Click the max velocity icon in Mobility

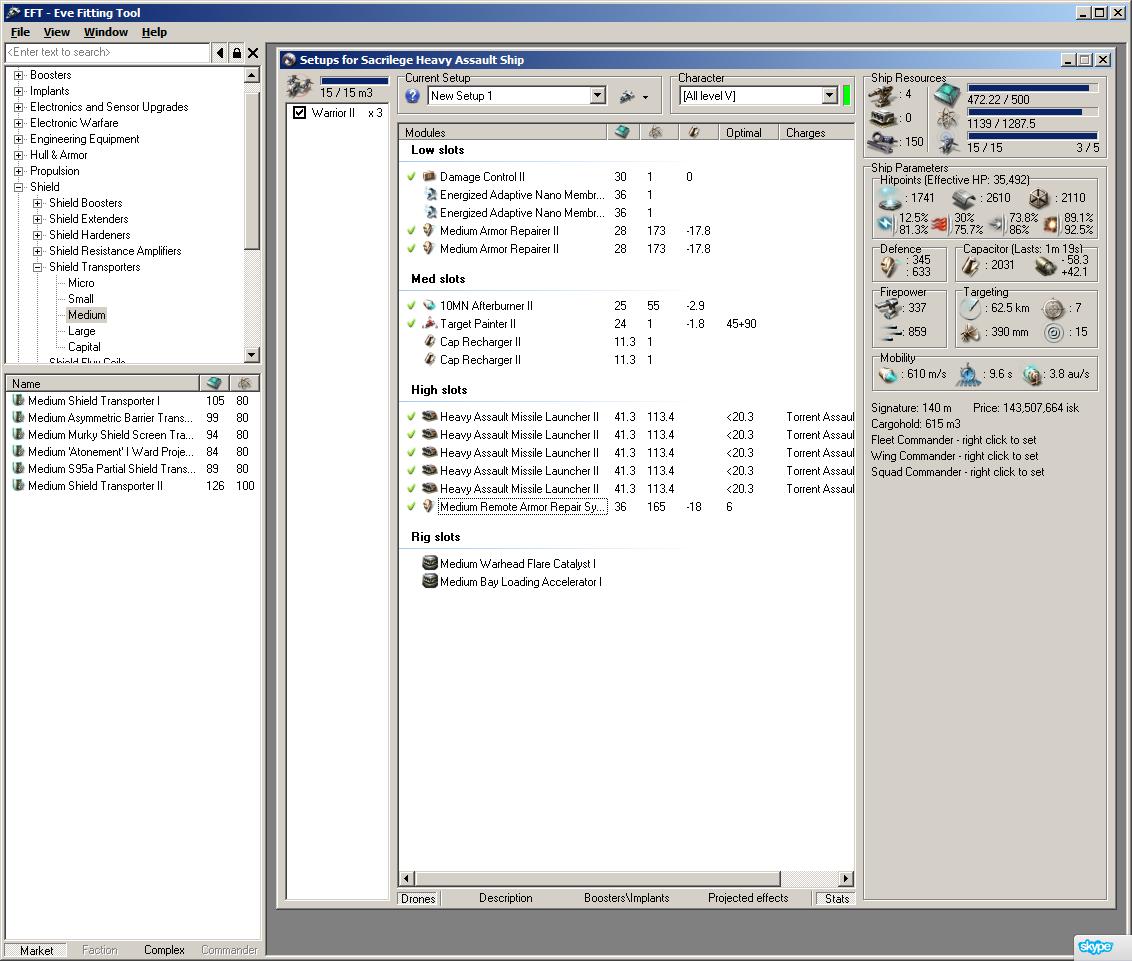[x=887, y=374]
